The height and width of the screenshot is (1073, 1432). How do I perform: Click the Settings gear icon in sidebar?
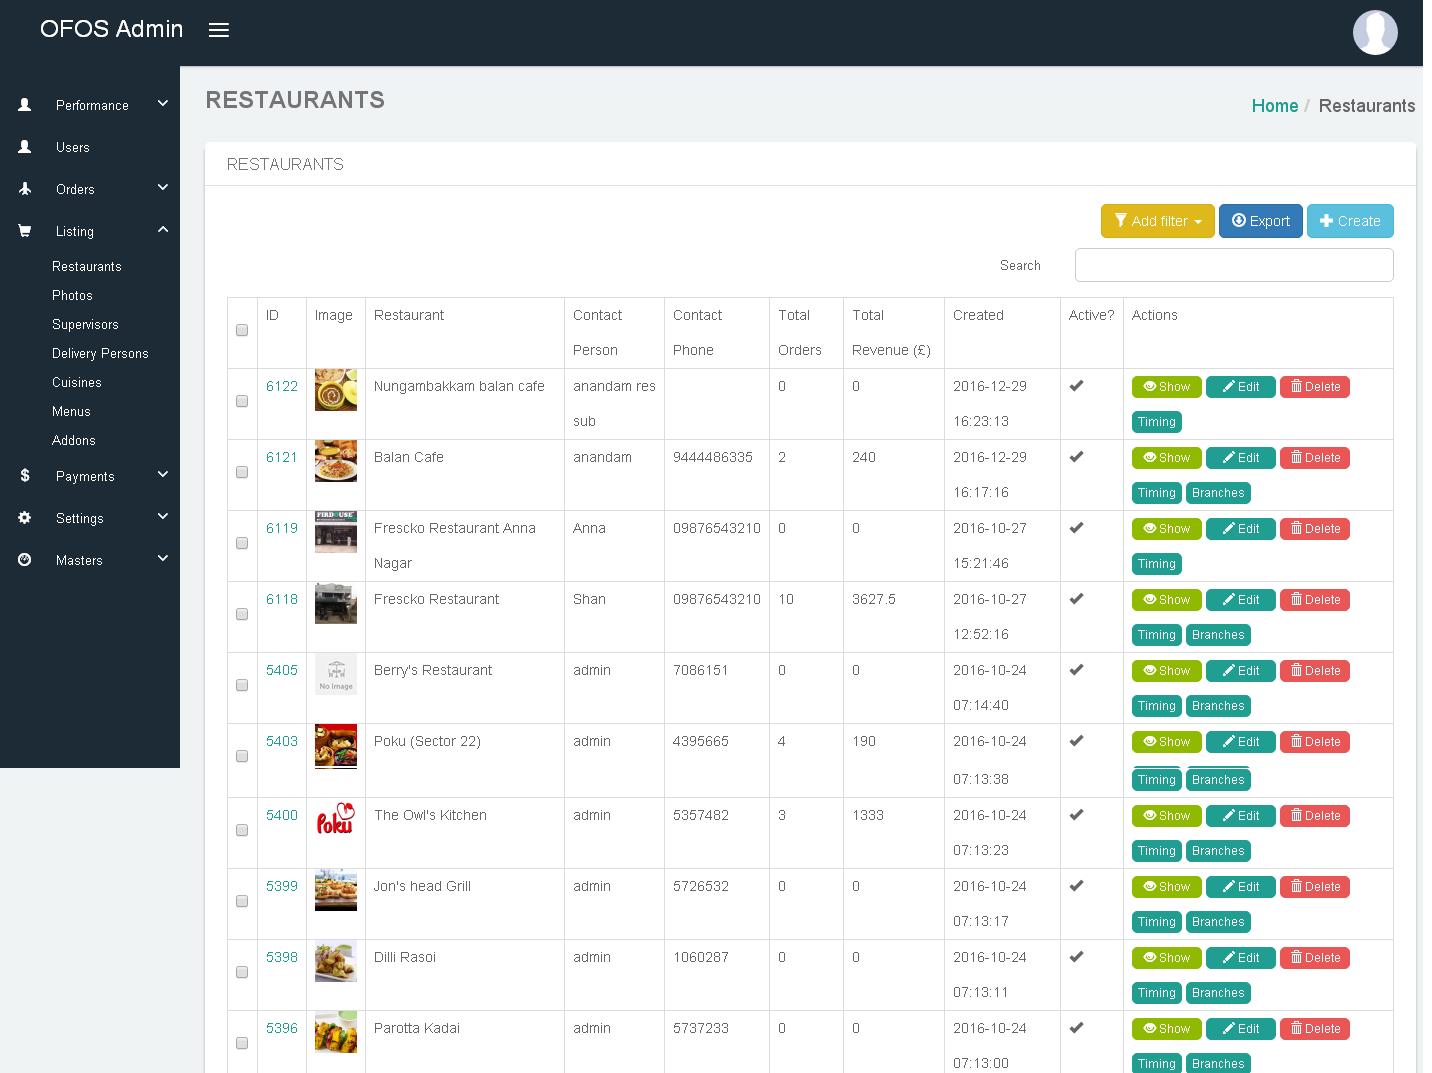(x=25, y=518)
